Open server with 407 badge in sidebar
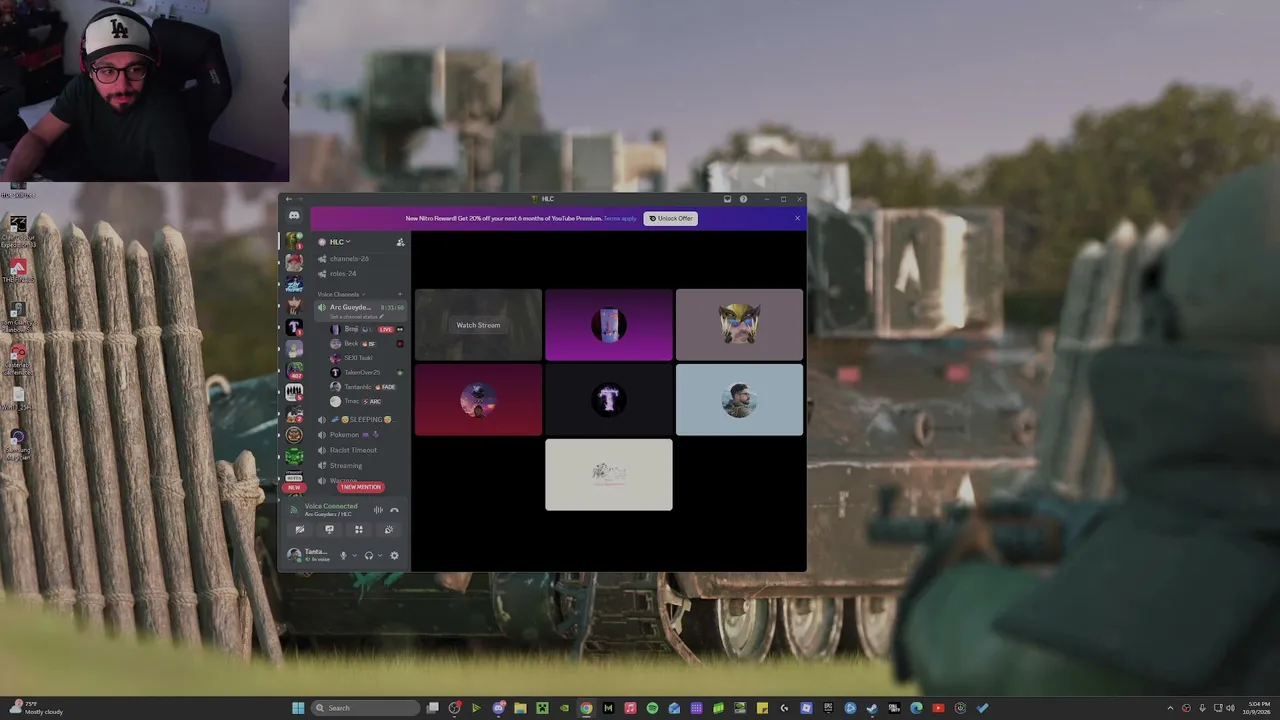The image size is (1280, 720). click(x=294, y=371)
